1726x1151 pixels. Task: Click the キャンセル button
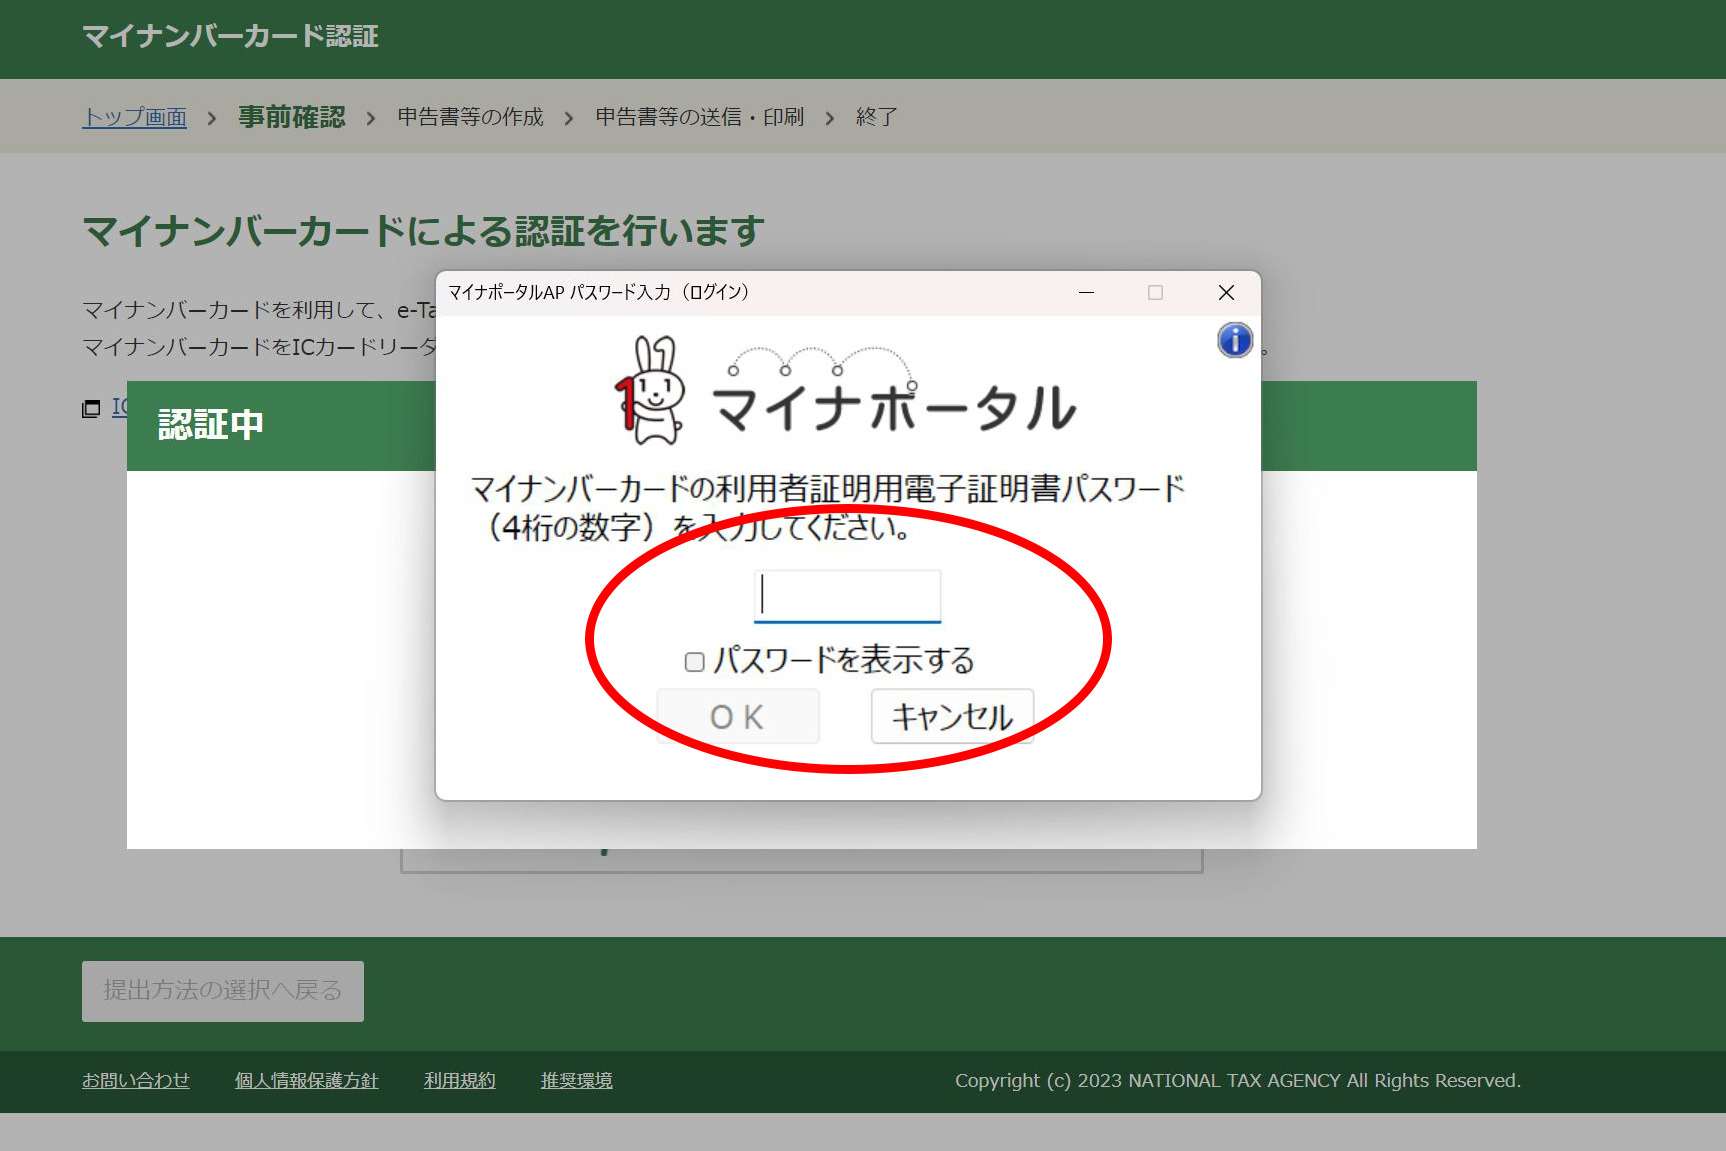952,716
